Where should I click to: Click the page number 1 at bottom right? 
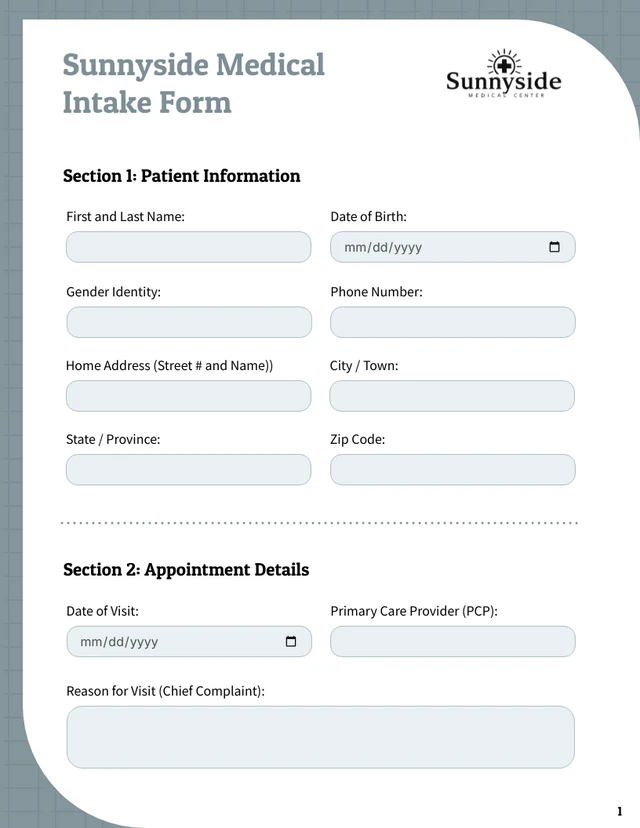[621, 809]
